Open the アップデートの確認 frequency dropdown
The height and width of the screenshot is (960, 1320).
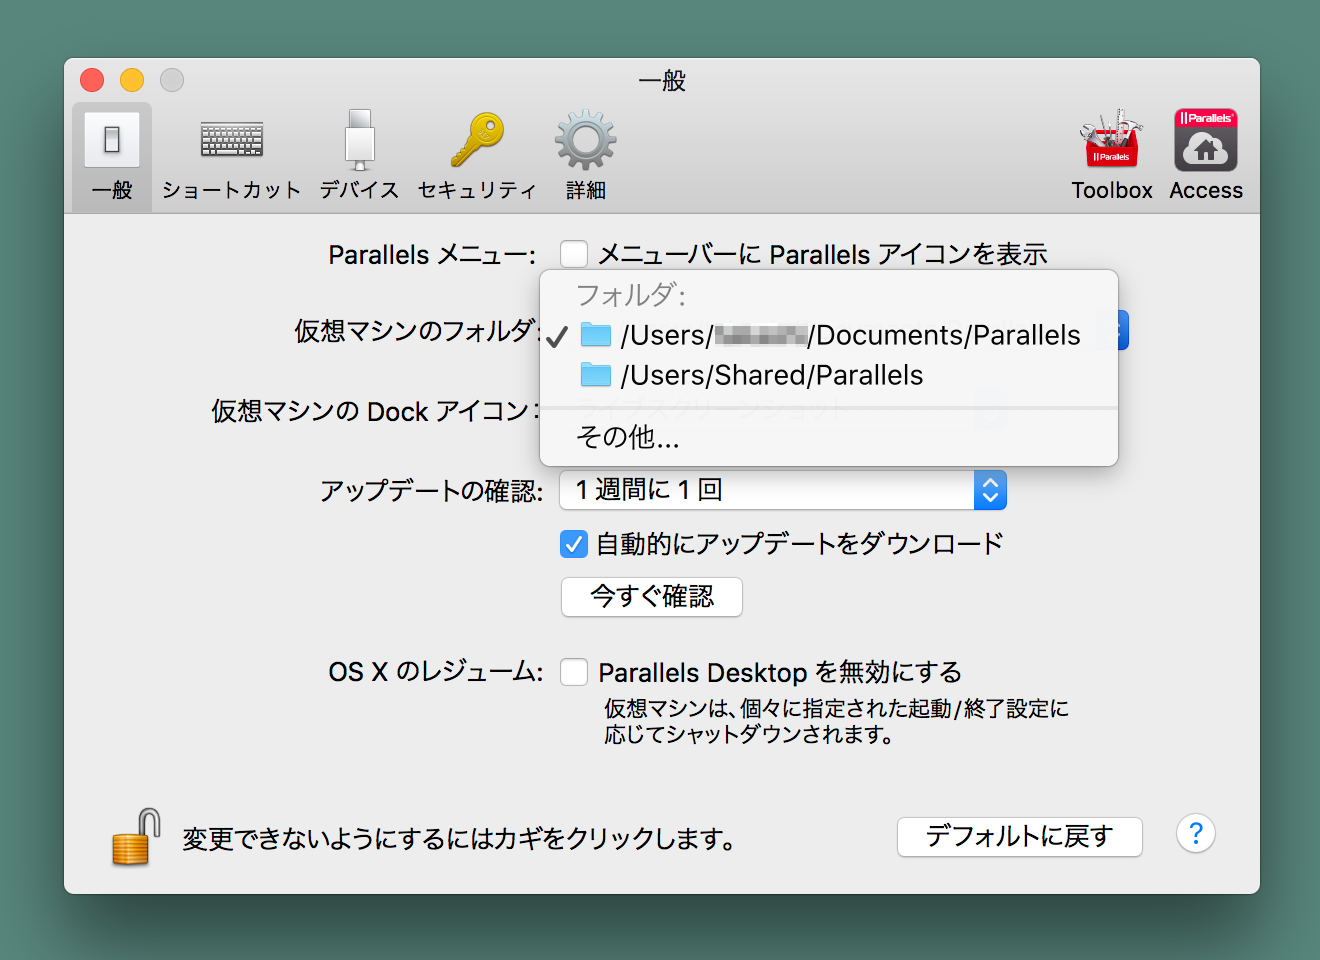(783, 490)
